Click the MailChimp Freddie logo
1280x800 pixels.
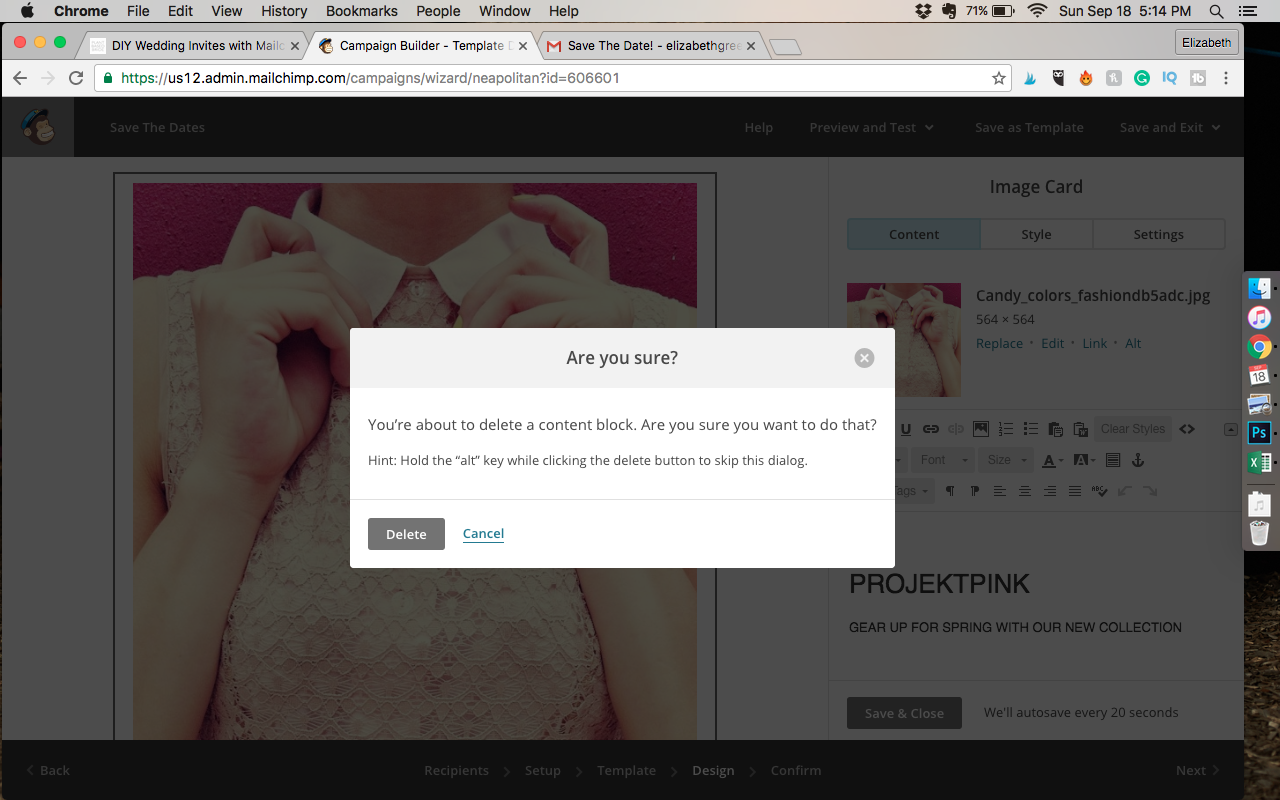(x=38, y=127)
